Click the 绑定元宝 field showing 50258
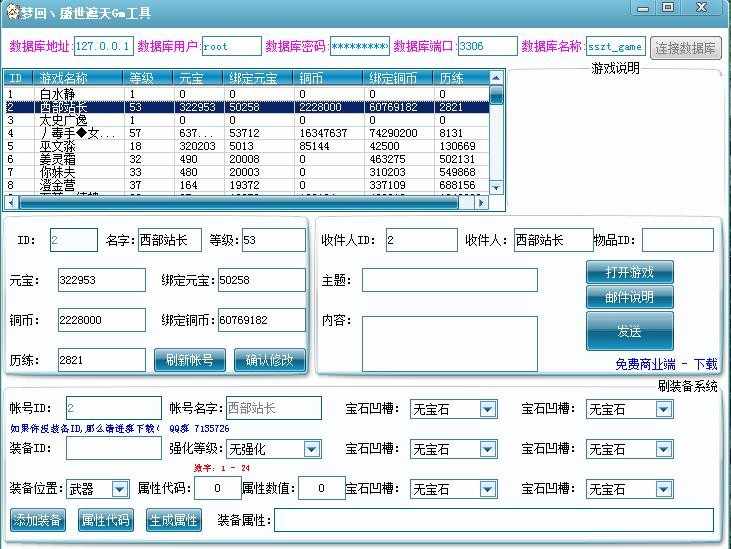This screenshot has height=549, width=731. pos(262,280)
